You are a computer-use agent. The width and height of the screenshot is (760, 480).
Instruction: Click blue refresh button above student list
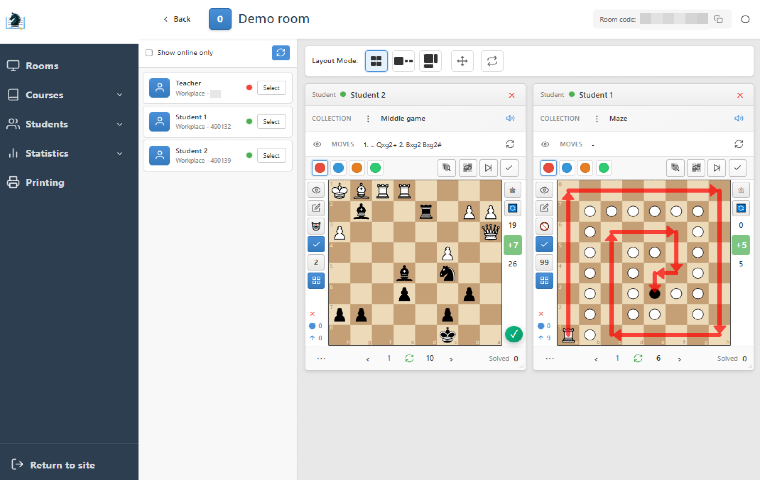tap(281, 53)
